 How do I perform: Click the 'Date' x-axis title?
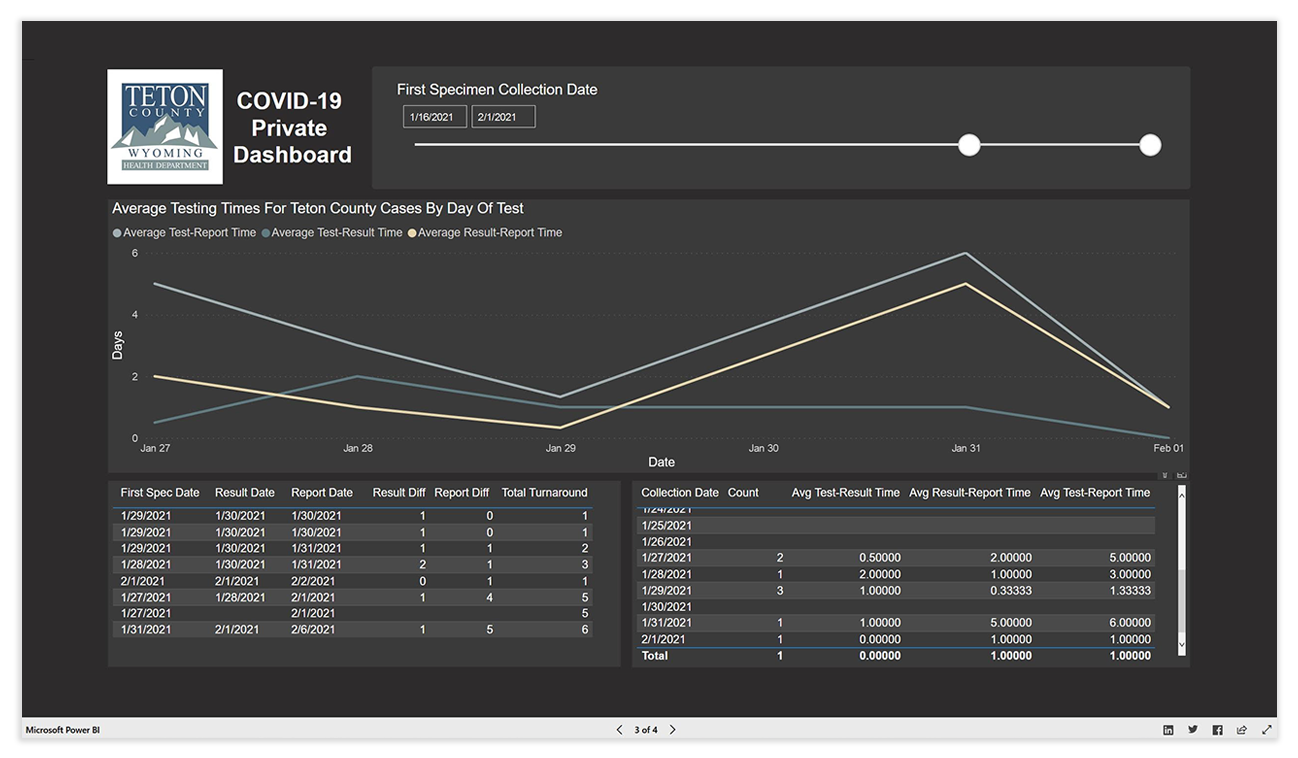(x=661, y=462)
